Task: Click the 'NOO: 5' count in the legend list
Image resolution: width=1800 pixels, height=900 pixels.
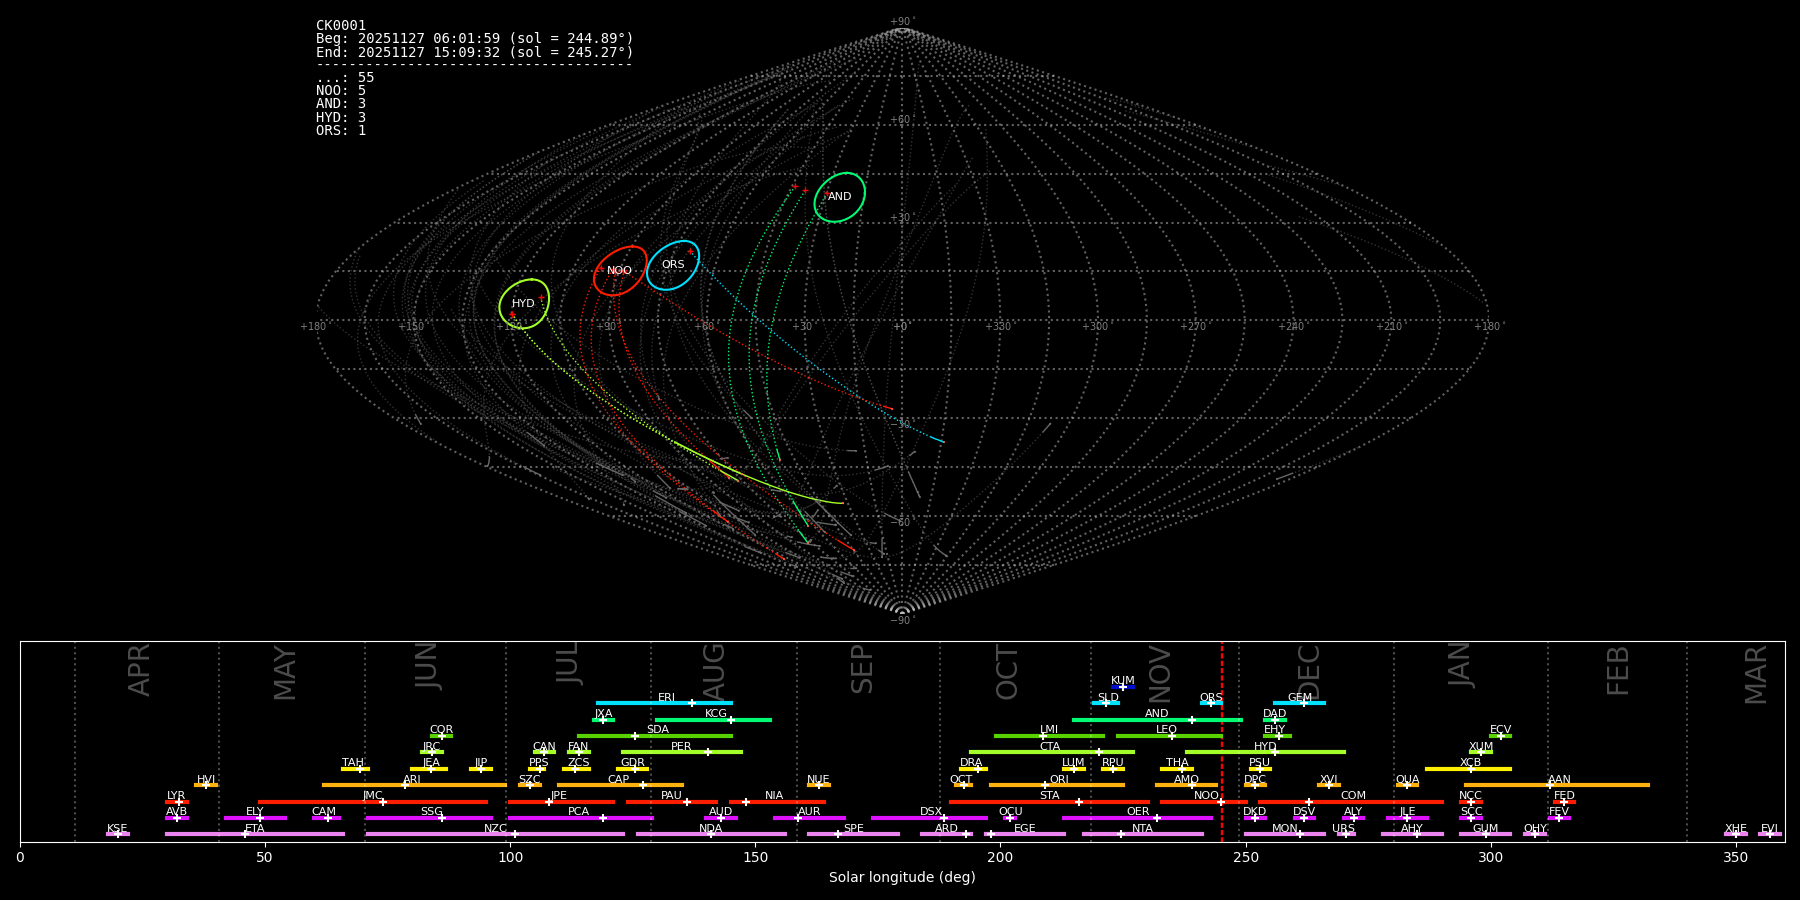Action: [341, 91]
